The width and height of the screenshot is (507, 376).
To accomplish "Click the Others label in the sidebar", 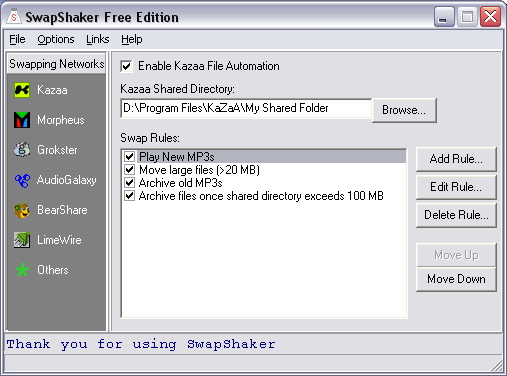I will click(x=53, y=270).
